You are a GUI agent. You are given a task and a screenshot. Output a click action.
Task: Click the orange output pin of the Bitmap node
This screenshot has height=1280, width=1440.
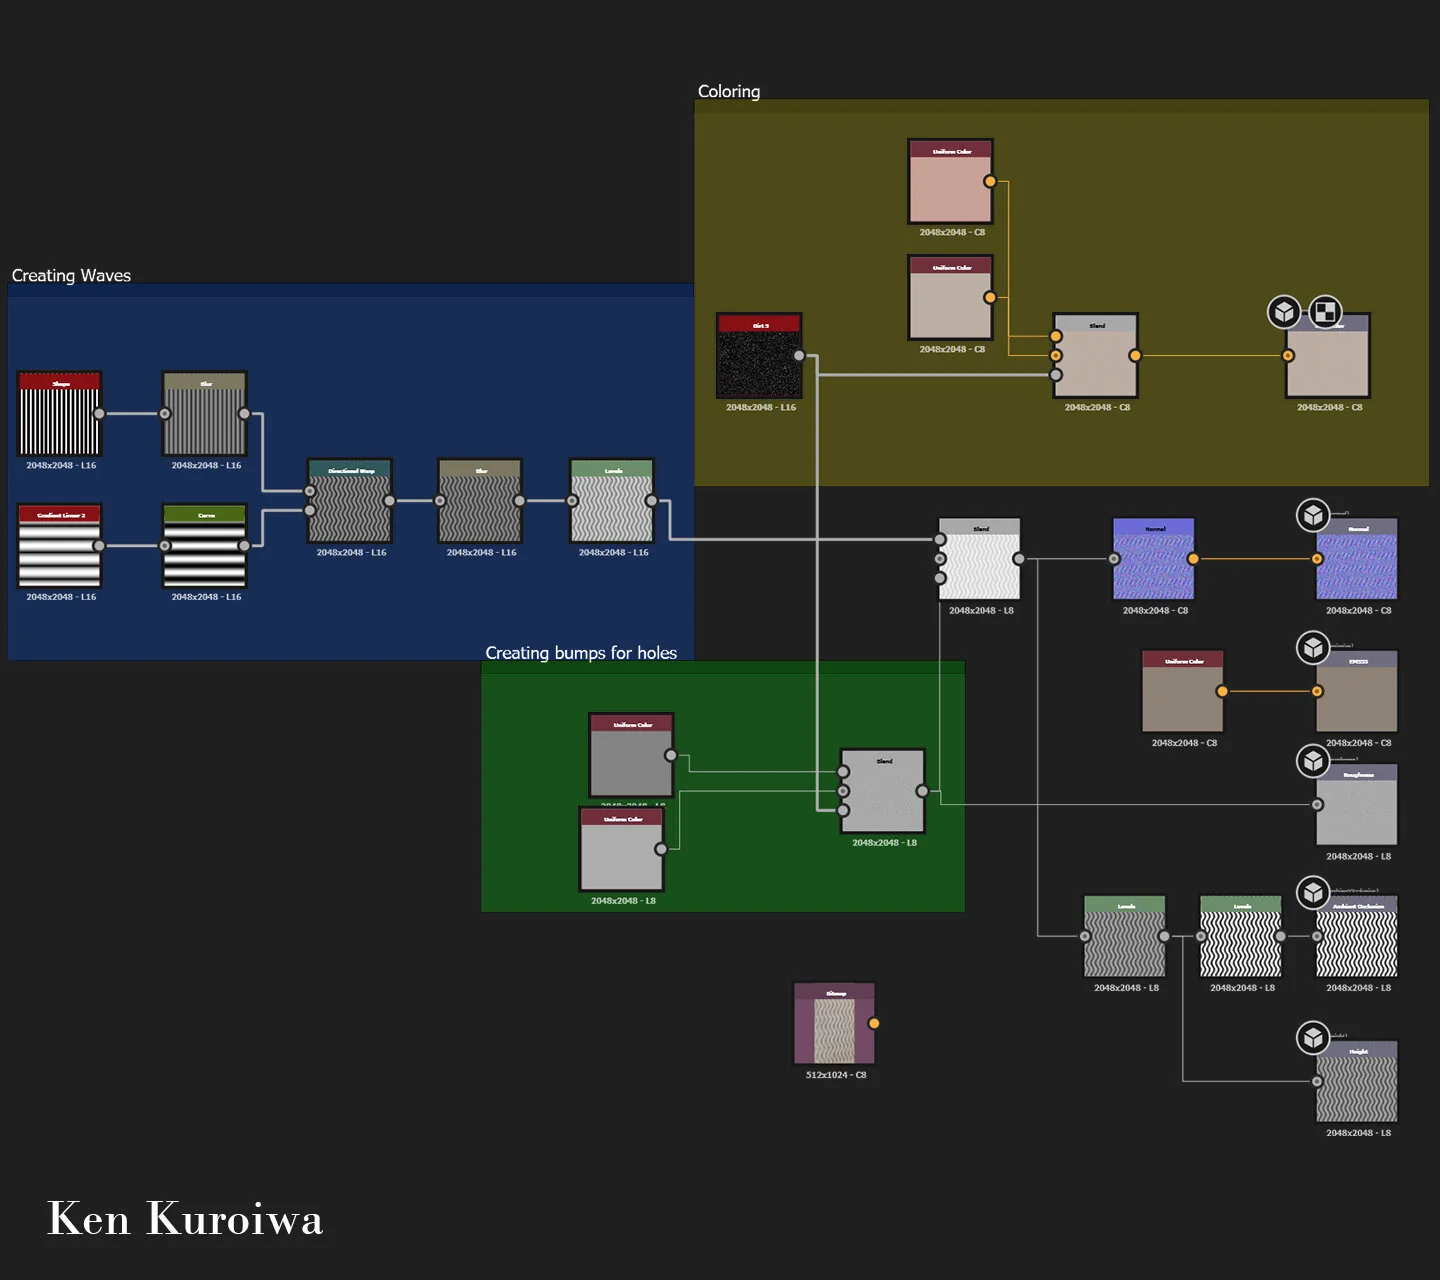(875, 1023)
